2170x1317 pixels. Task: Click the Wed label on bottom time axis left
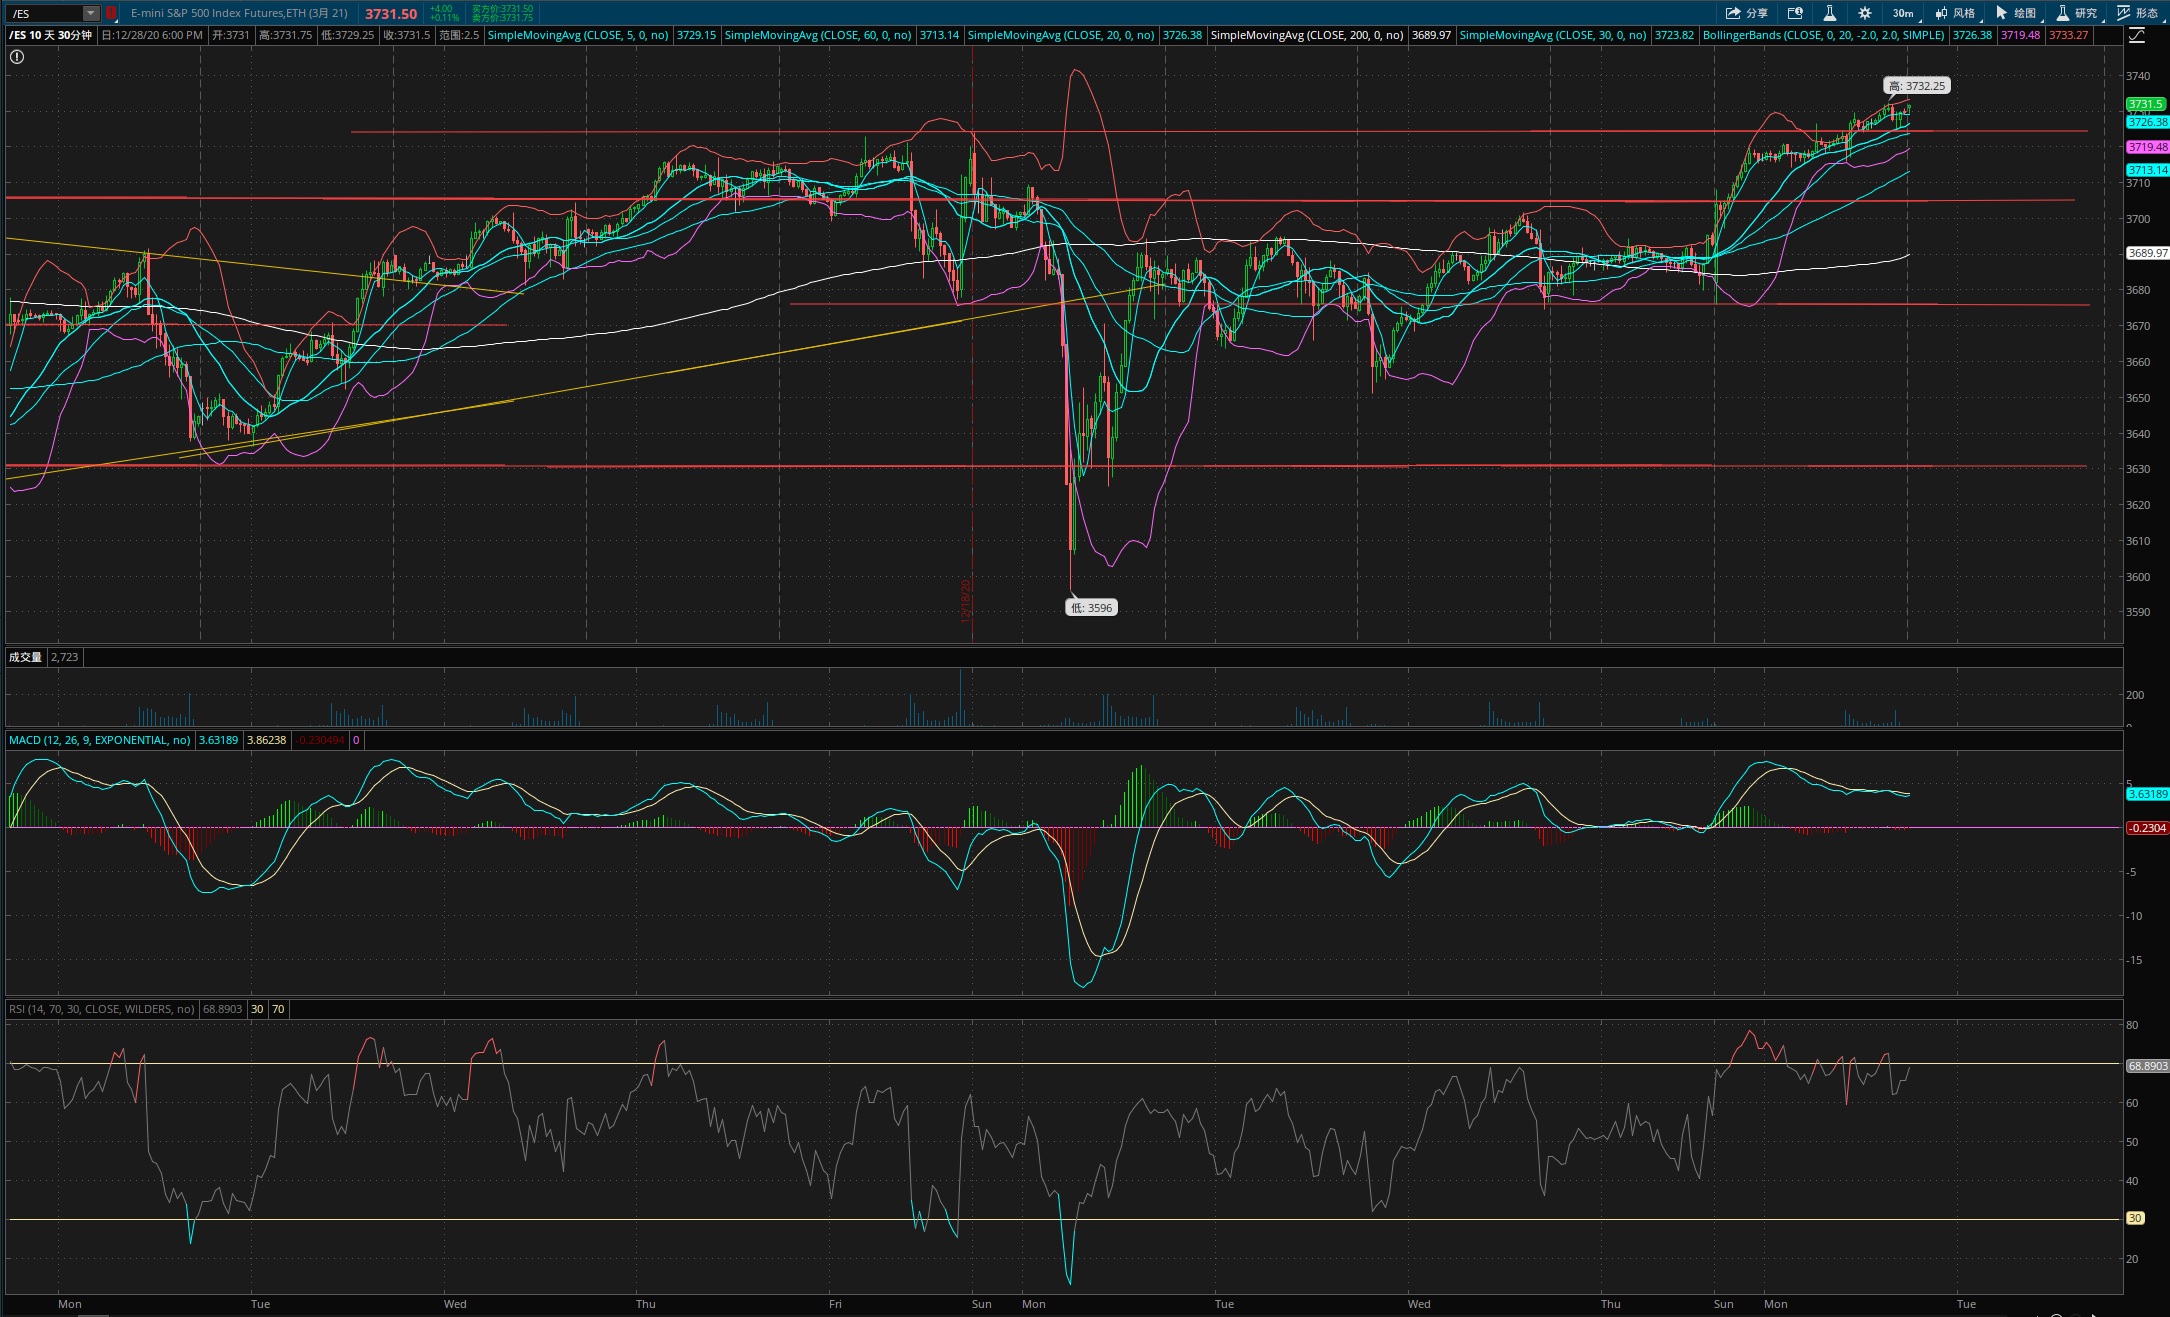pyautogui.click(x=455, y=1304)
